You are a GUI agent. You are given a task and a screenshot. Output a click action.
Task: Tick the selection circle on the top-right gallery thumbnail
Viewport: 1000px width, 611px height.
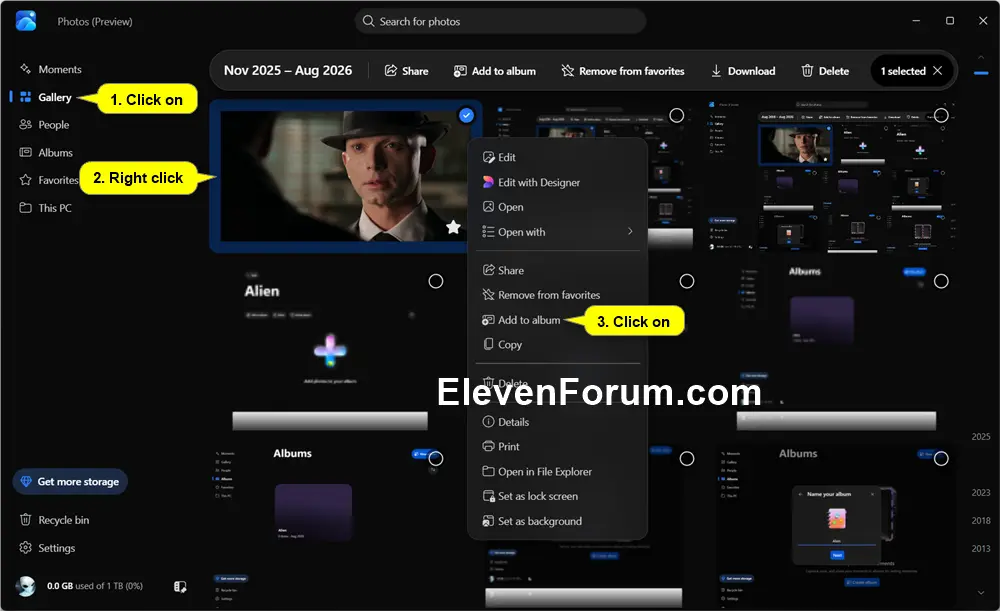941,115
